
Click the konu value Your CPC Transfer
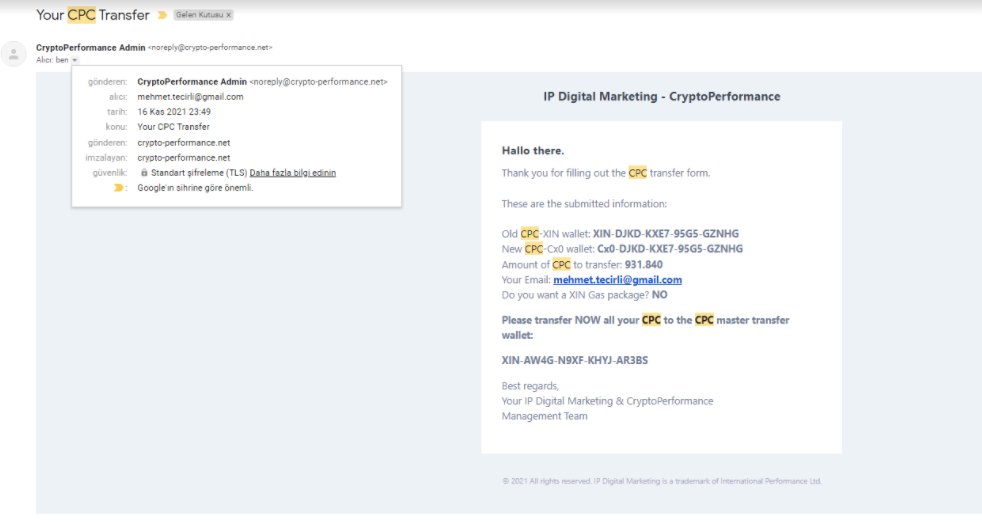(x=173, y=127)
